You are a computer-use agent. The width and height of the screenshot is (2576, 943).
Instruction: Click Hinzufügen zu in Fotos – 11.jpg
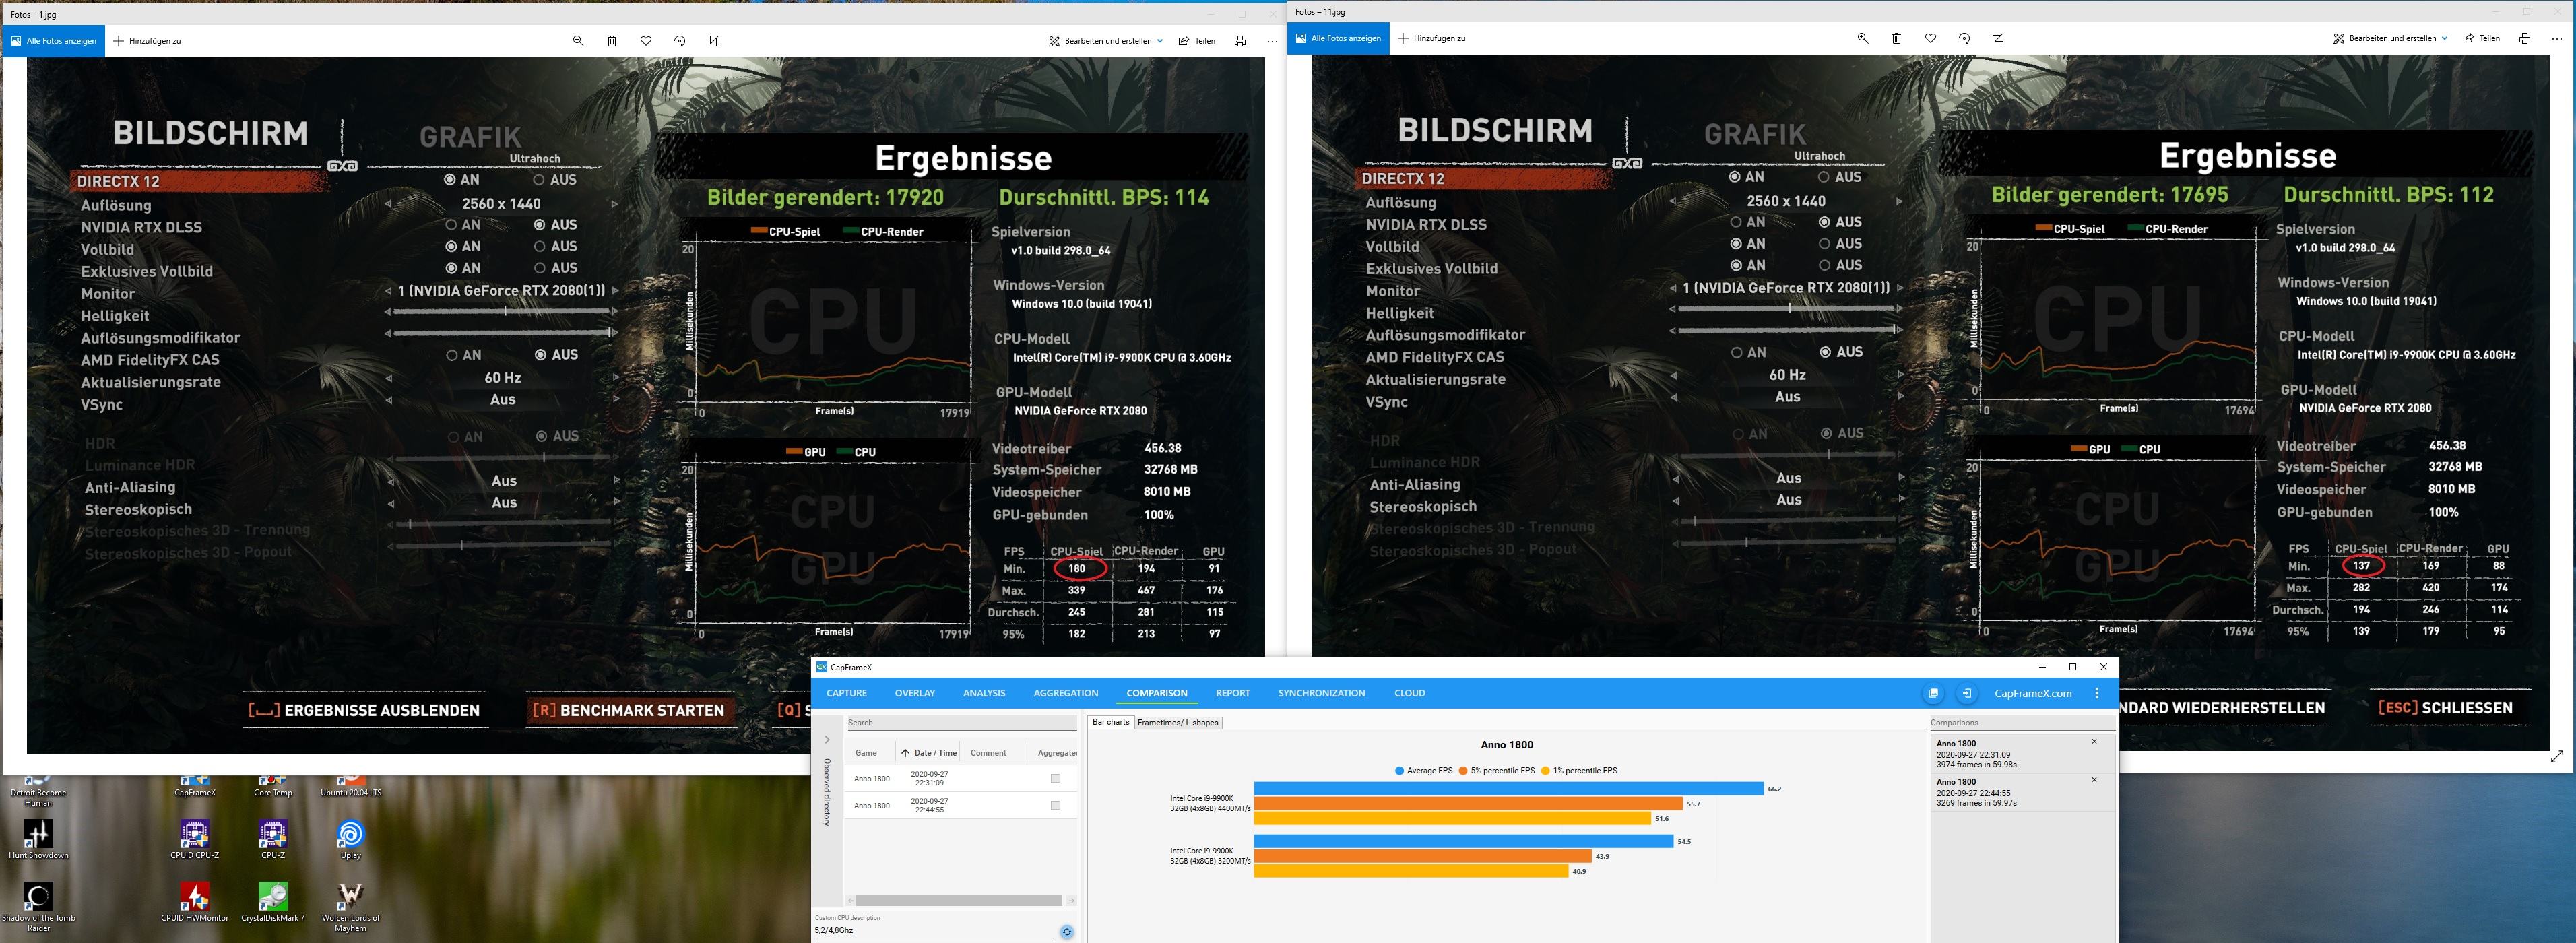coord(1432,38)
